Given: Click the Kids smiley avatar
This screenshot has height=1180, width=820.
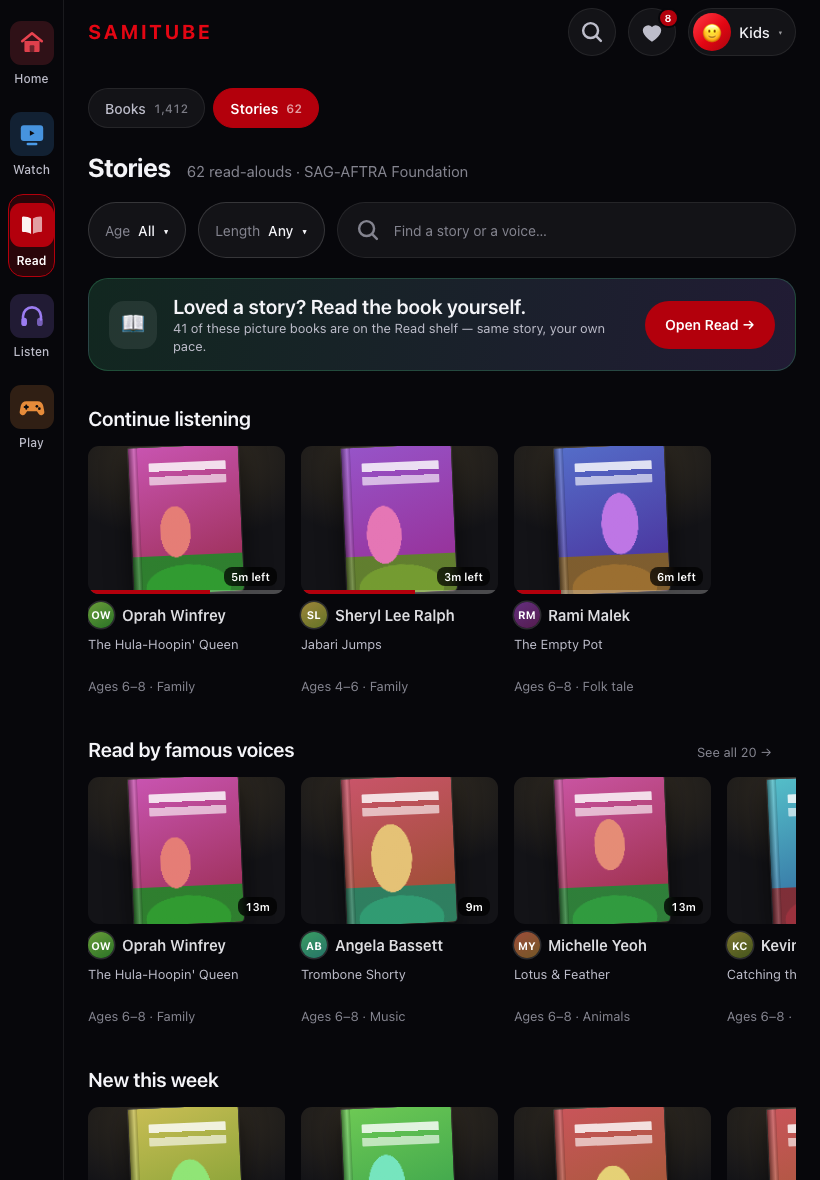Looking at the screenshot, I should pyautogui.click(x=712, y=32).
